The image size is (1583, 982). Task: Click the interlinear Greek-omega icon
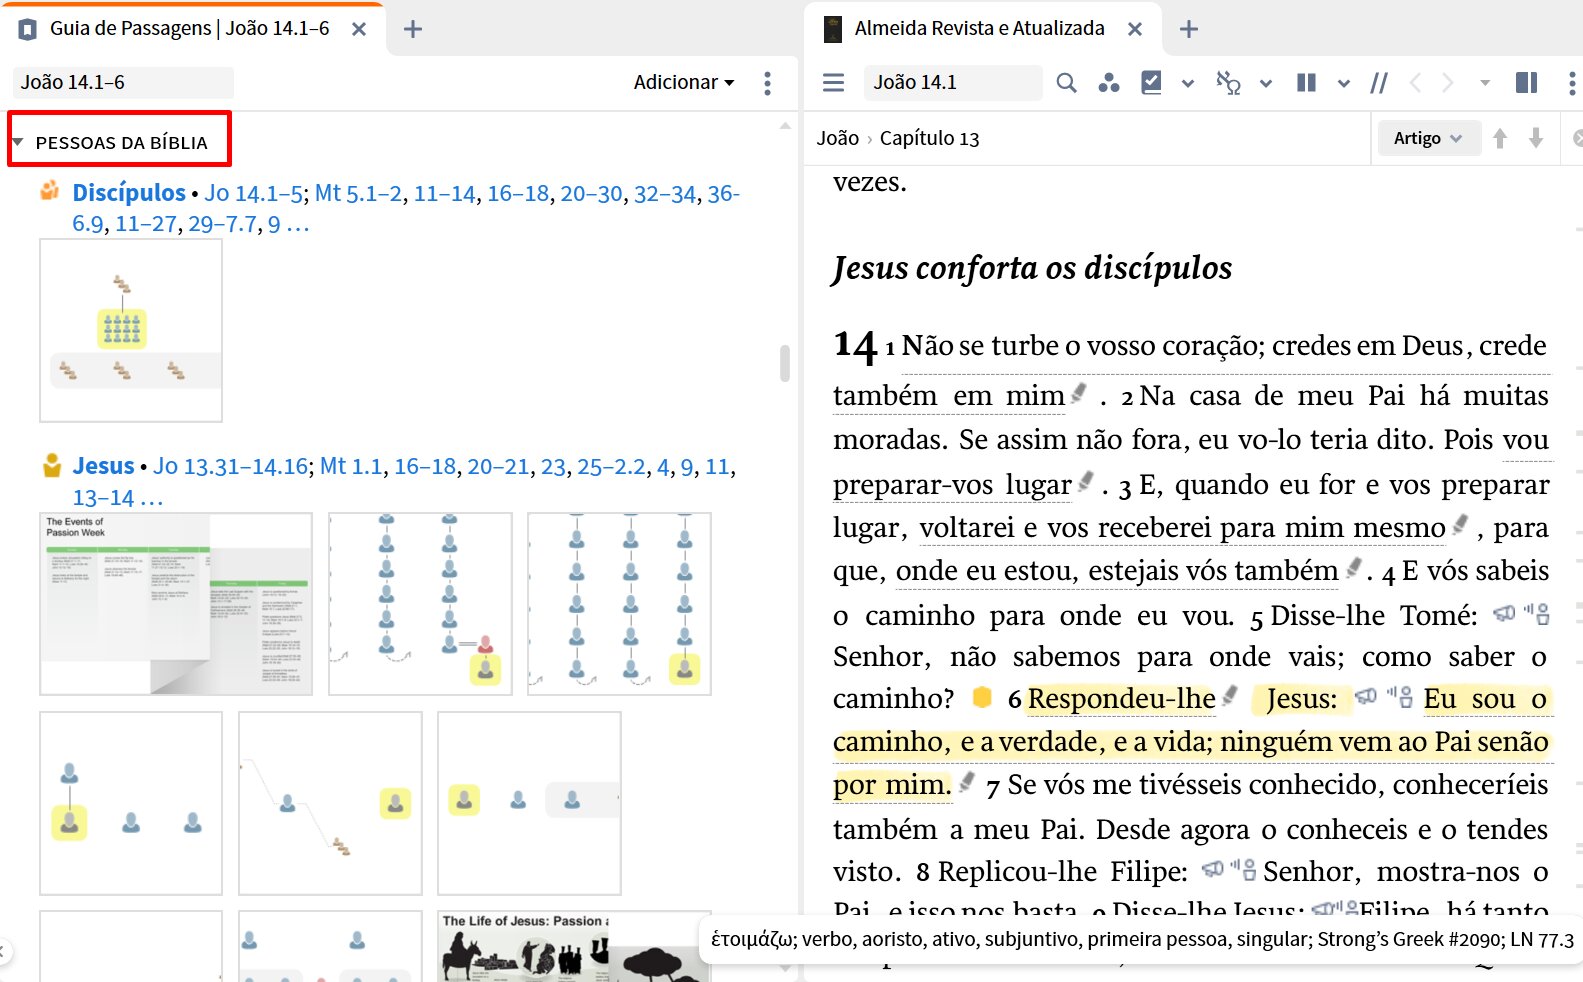point(1228,82)
